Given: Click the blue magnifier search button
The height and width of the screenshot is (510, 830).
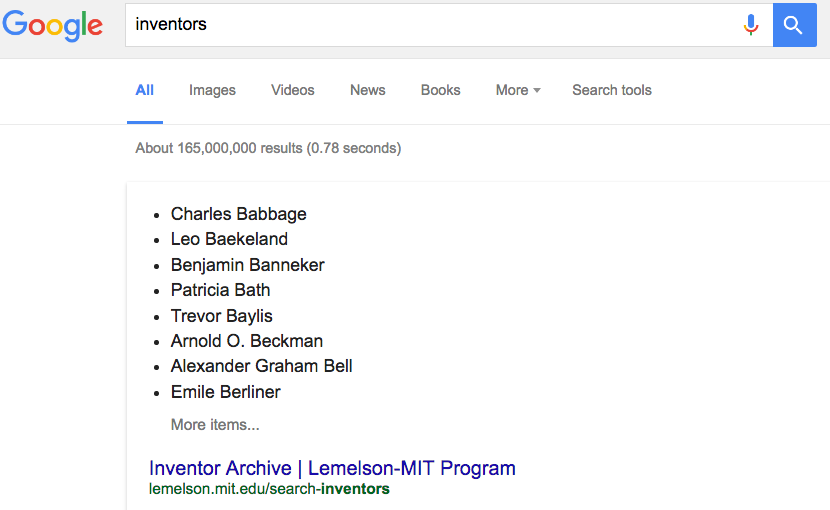Looking at the screenshot, I should [794, 25].
